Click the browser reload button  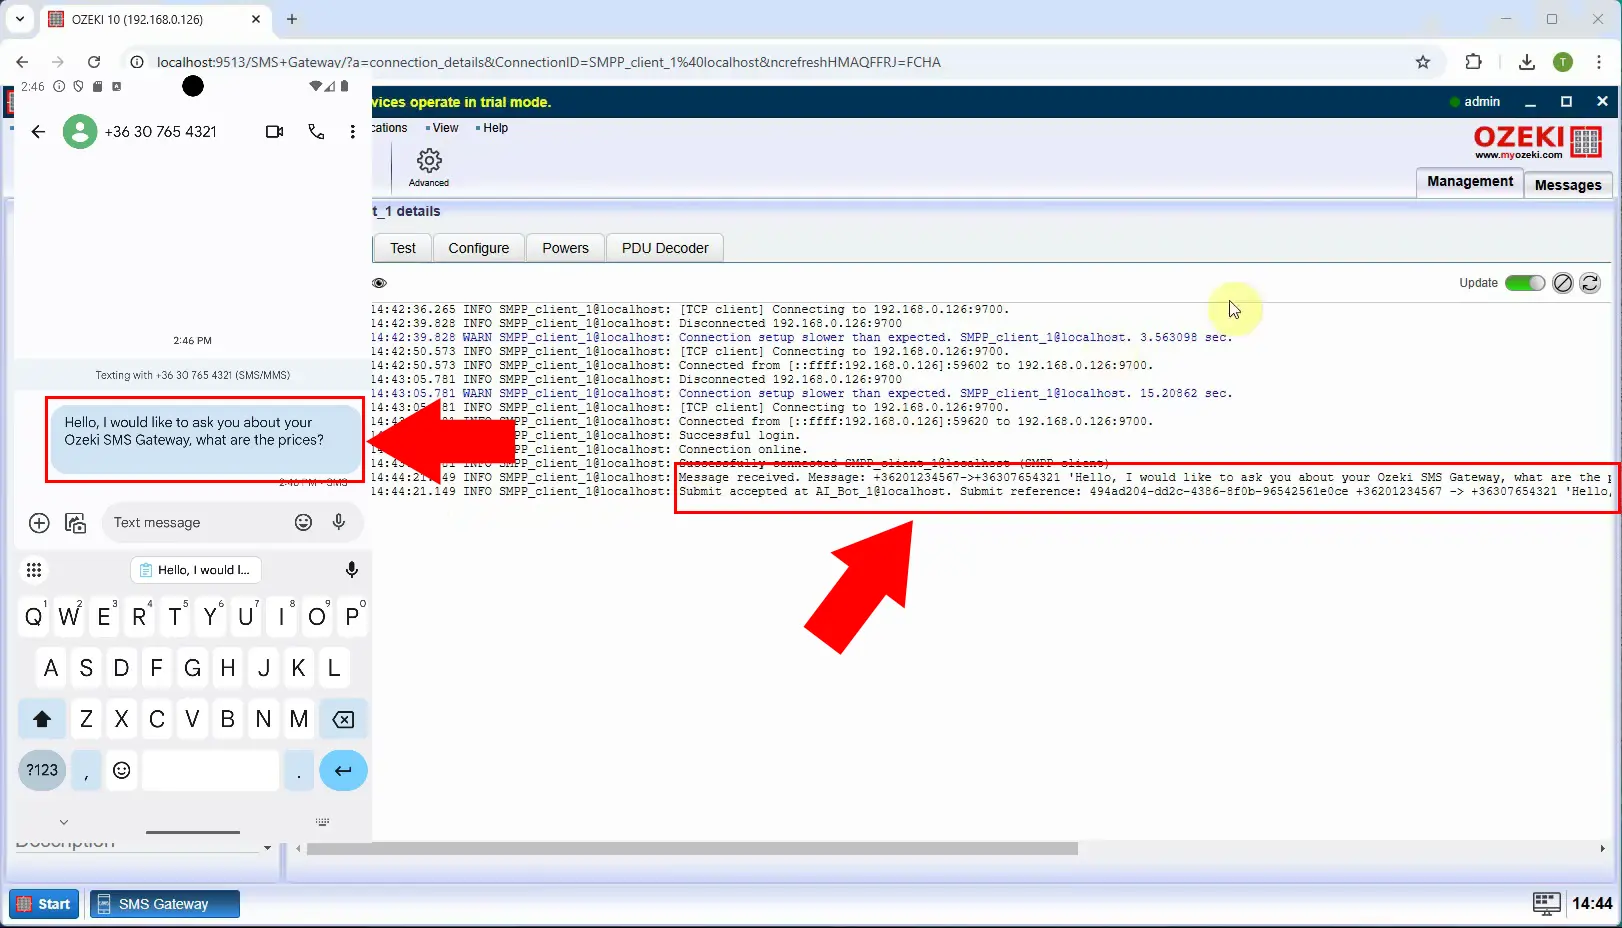(x=94, y=62)
